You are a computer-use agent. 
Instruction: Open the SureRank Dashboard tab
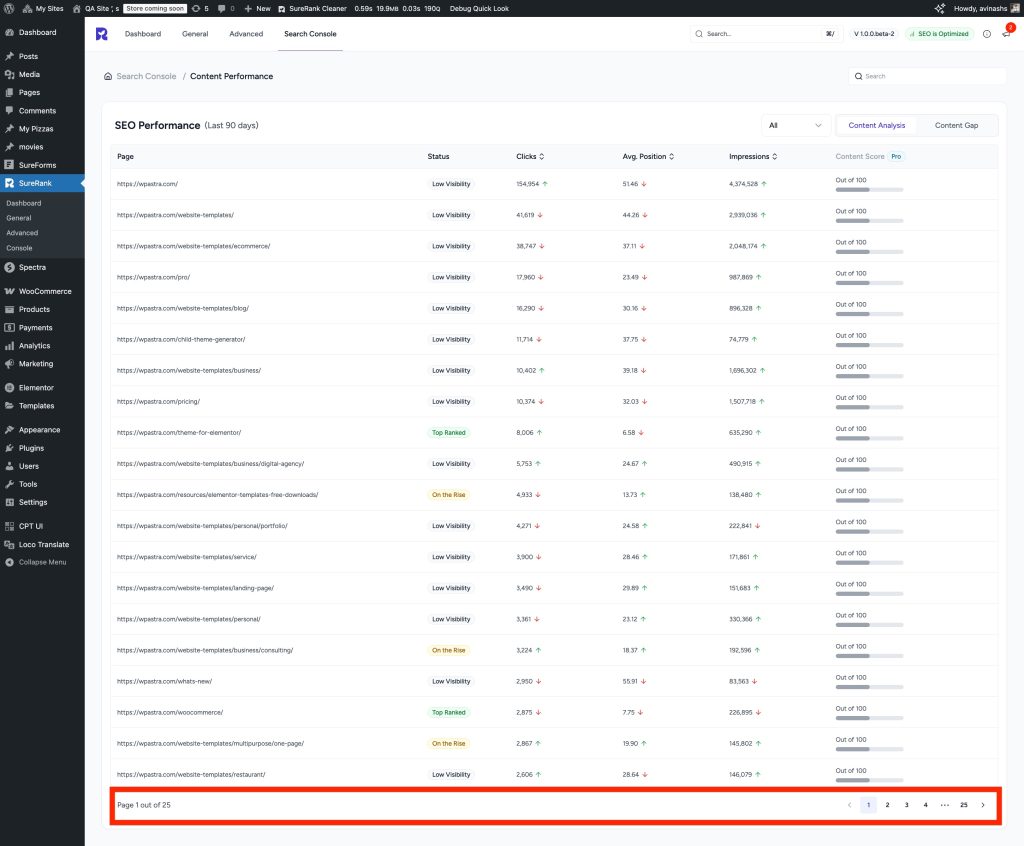(143, 34)
